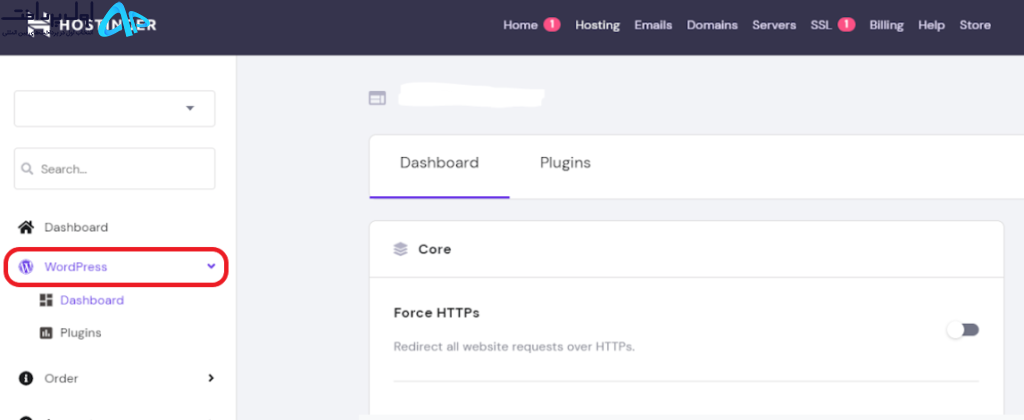Click the grid icon next to WordPress Dashboard
1024x420 pixels.
[x=46, y=300]
